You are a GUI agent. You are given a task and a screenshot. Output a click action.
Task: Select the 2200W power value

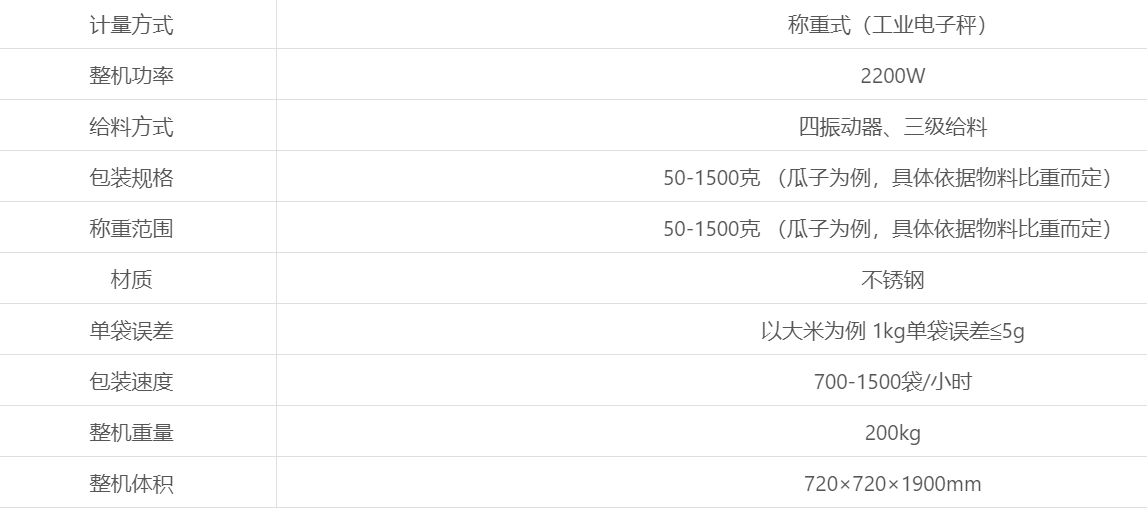(892, 75)
